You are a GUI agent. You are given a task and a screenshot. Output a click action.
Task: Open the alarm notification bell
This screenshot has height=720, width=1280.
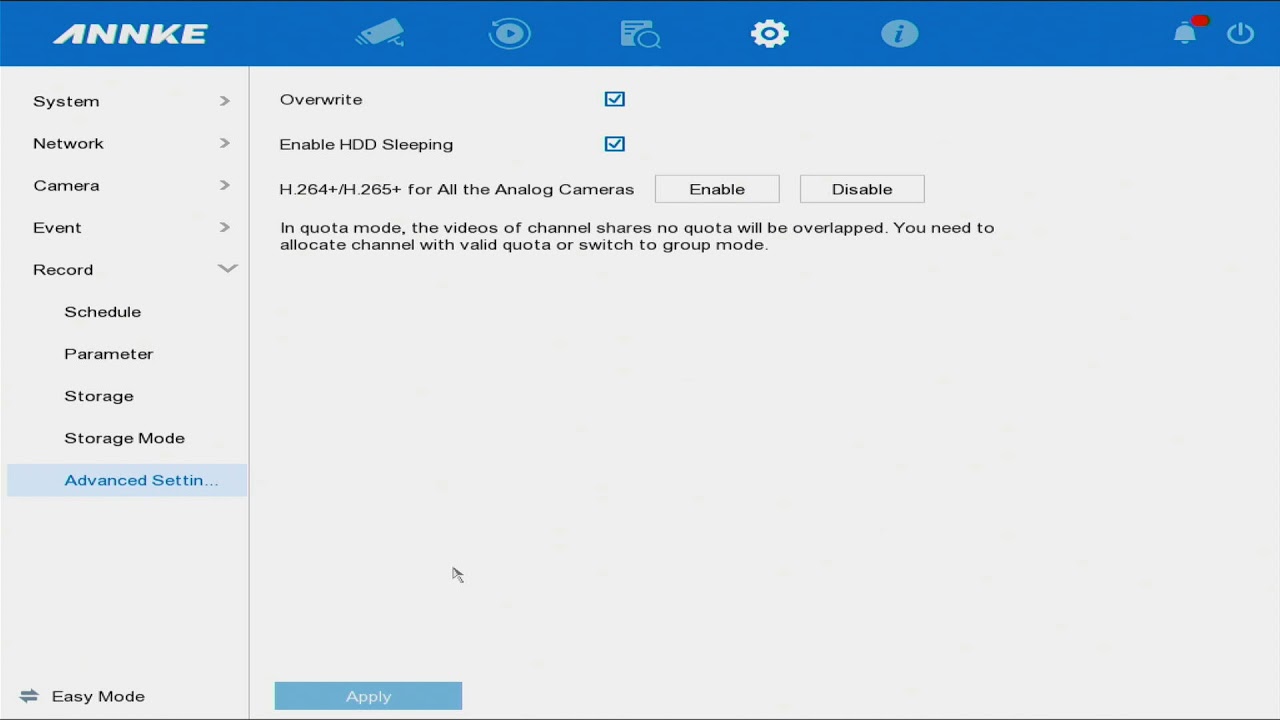point(1186,33)
